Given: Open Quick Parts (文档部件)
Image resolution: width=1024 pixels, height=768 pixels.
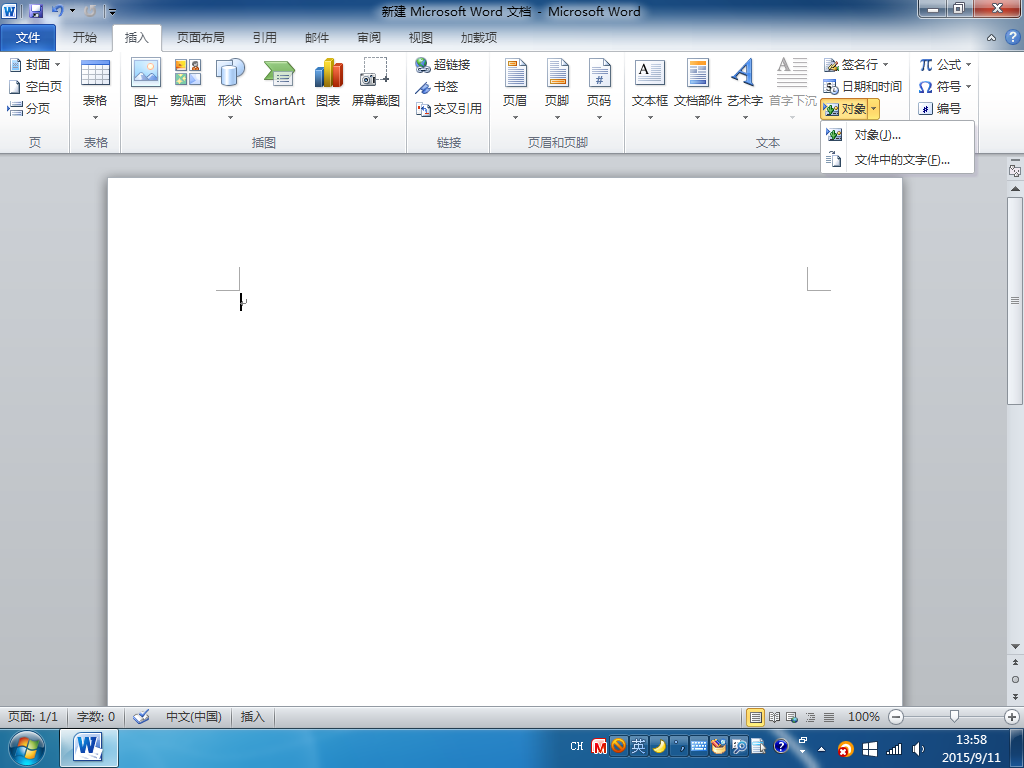Looking at the screenshot, I should coord(697,89).
